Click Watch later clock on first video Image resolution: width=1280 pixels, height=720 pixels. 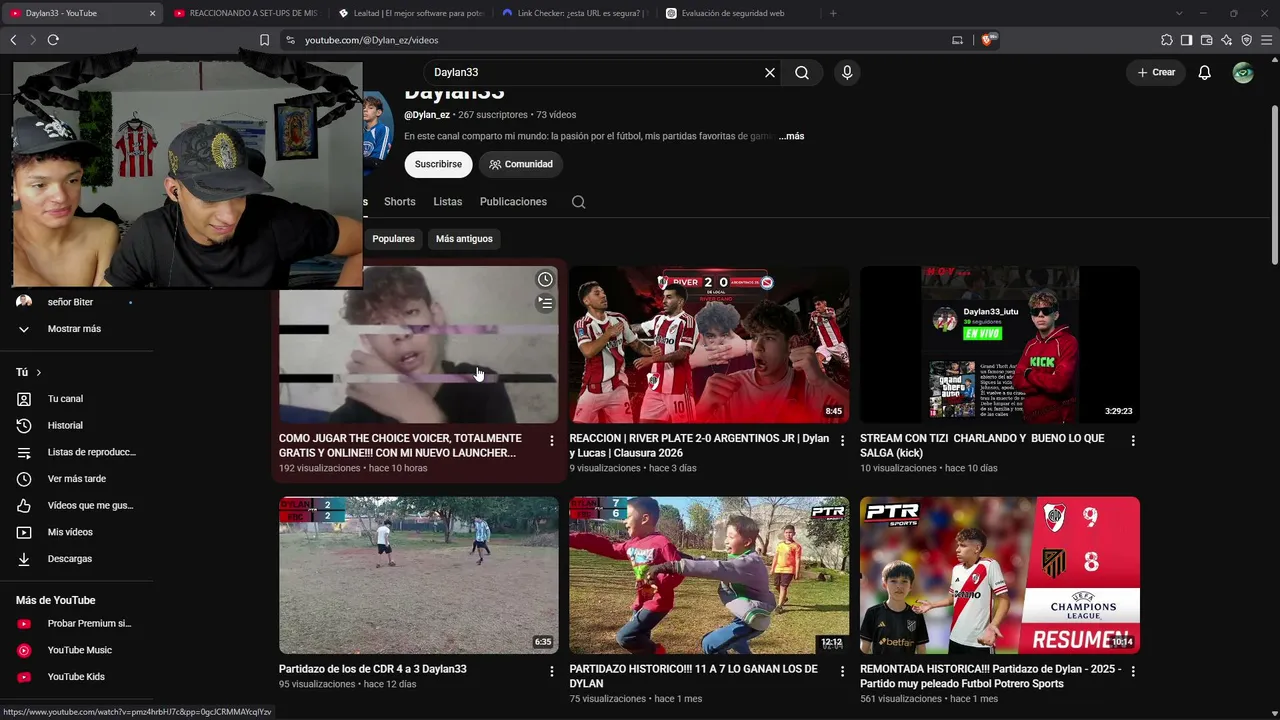pyautogui.click(x=545, y=280)
